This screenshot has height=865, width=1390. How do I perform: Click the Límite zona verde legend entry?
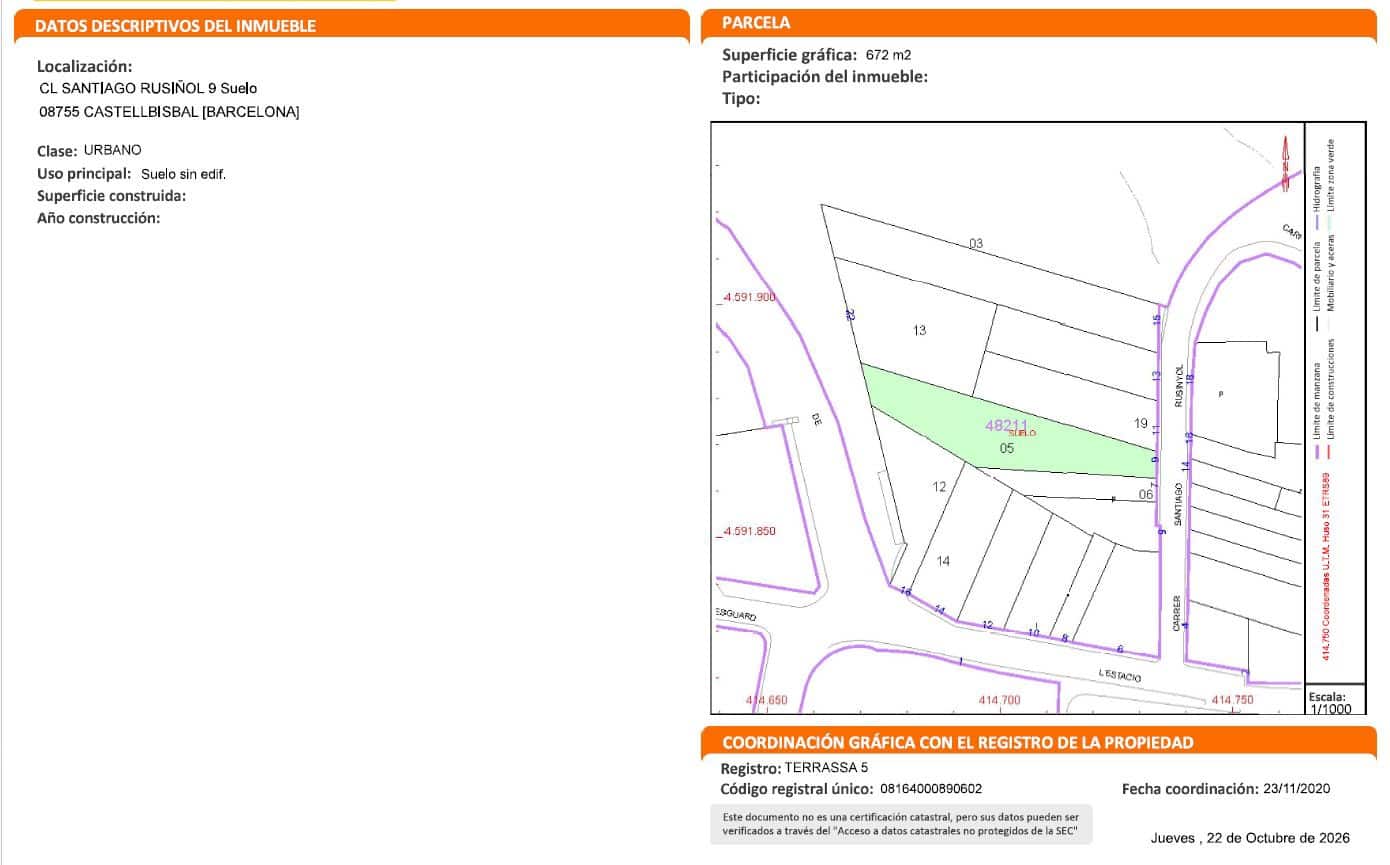(1331, 182)
